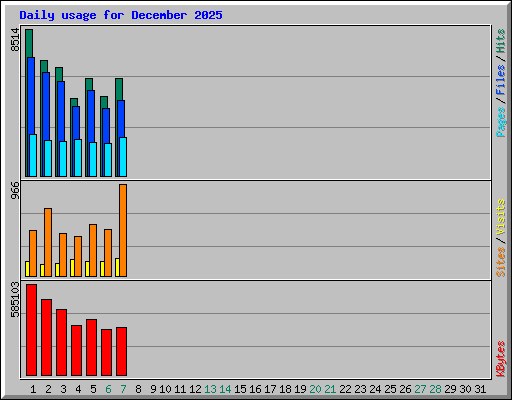This screenshot has height=400, width=512.
Task: Click the cyan Pages legend label
Action: point(500,122)
